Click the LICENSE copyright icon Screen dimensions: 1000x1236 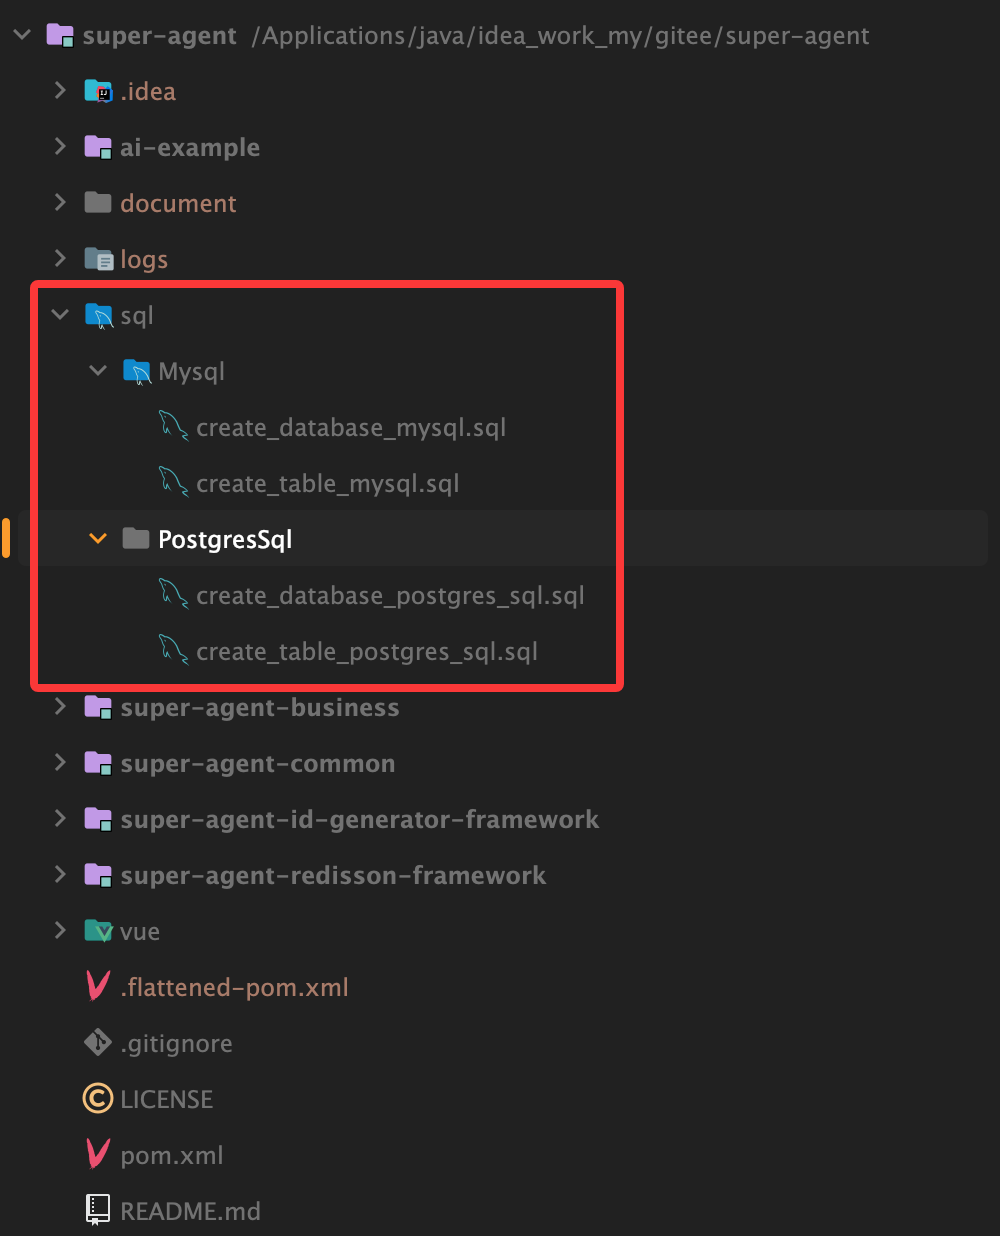click(98, 1099)
